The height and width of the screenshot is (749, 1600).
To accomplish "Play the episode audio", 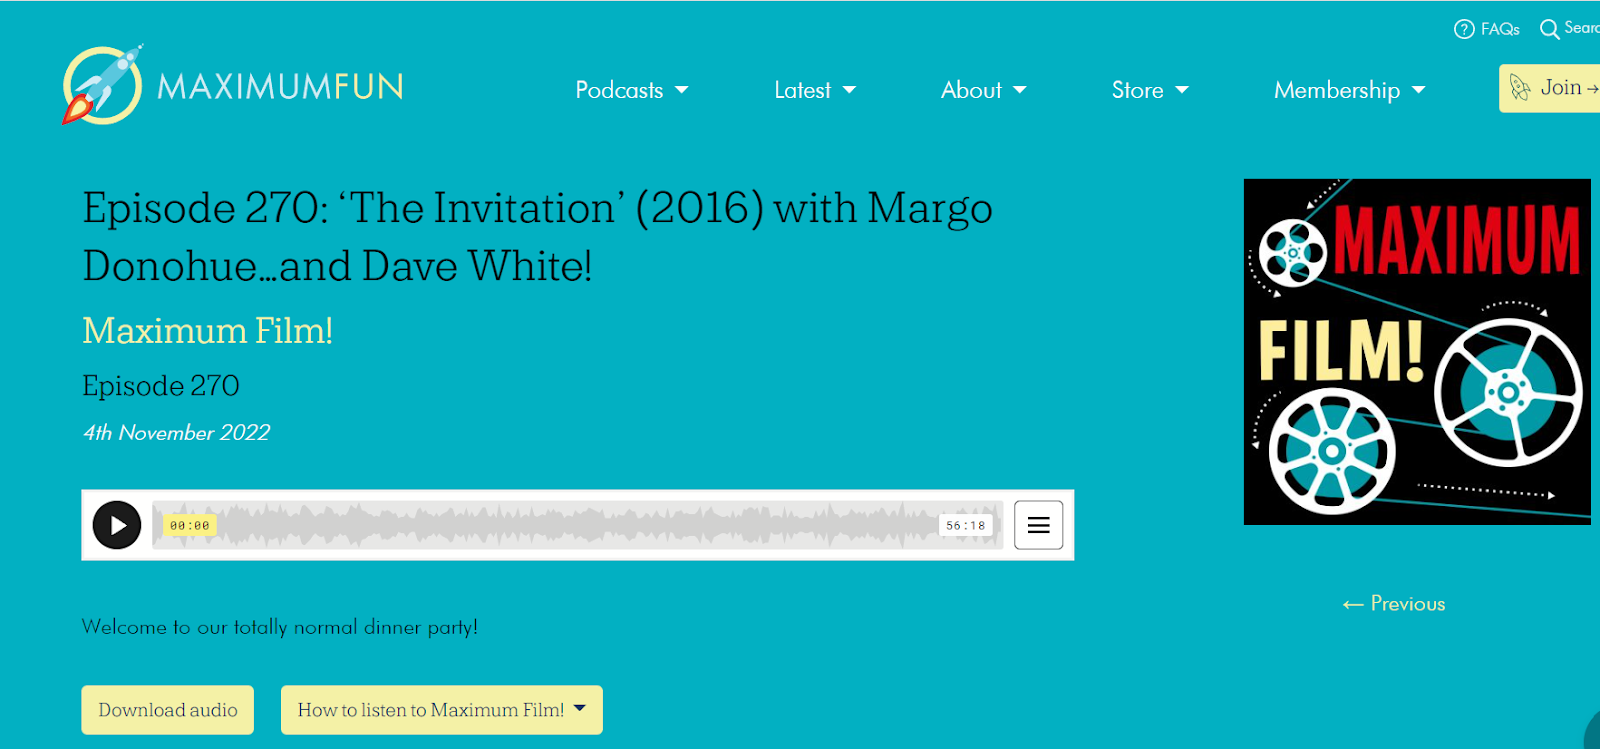I will point(117,525).
